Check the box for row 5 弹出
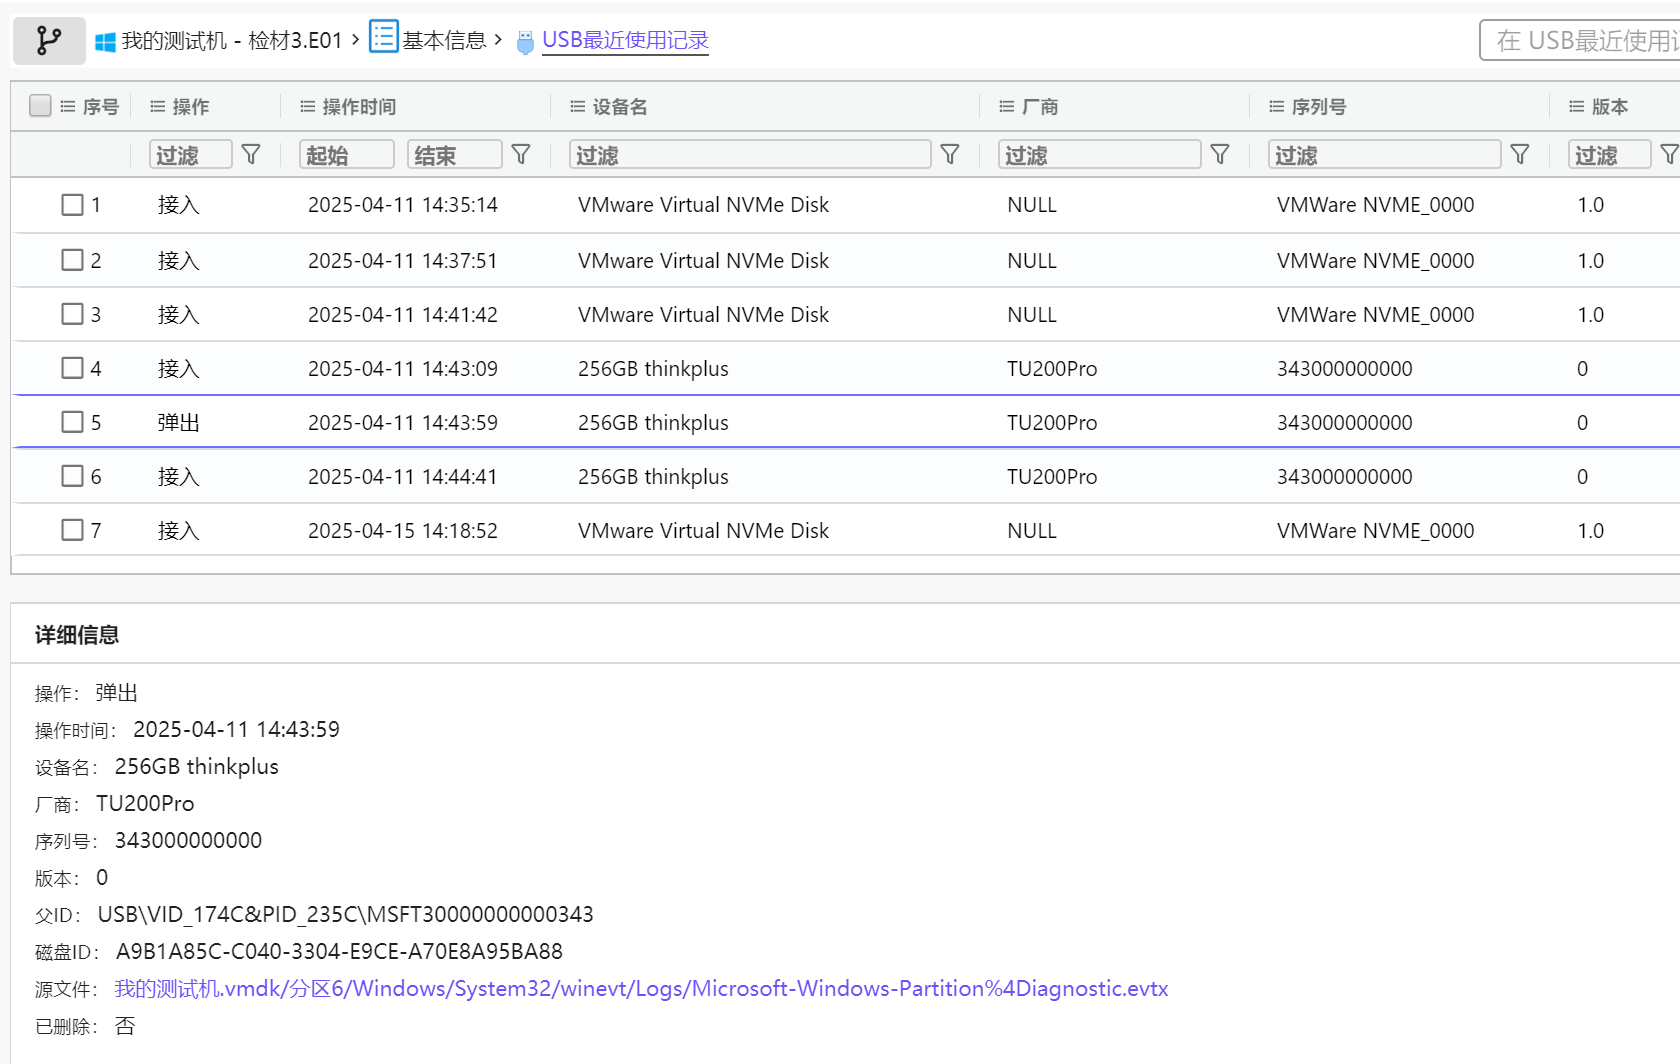The width and height of the screenshot is (1680, 1064). [x=72, y=422]
